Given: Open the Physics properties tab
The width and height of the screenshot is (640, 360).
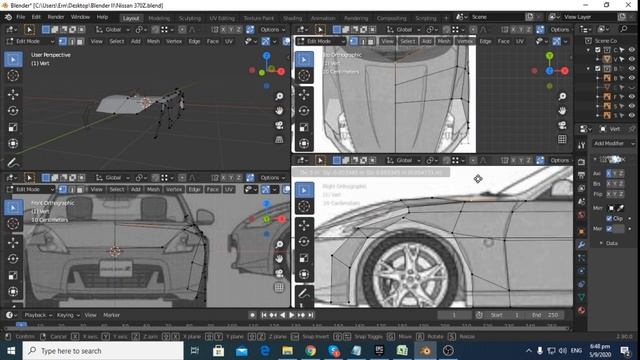Looking at the screenshot, I should [581, 271].
